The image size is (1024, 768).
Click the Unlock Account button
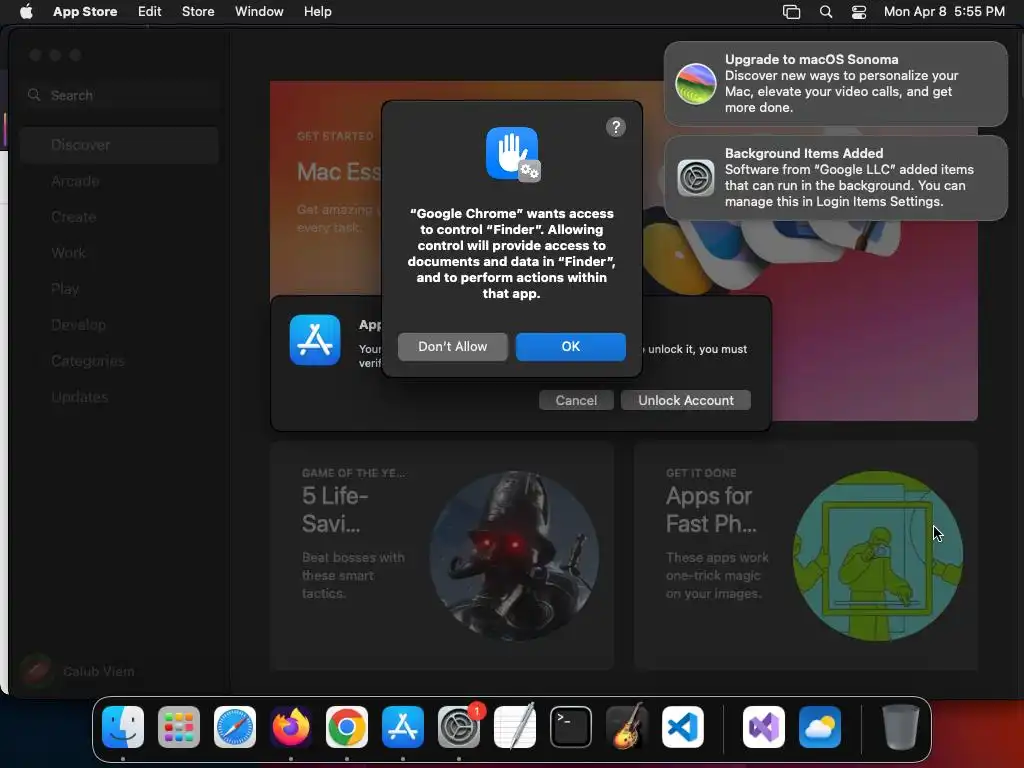pyautogui.click(x=686, y=400)
